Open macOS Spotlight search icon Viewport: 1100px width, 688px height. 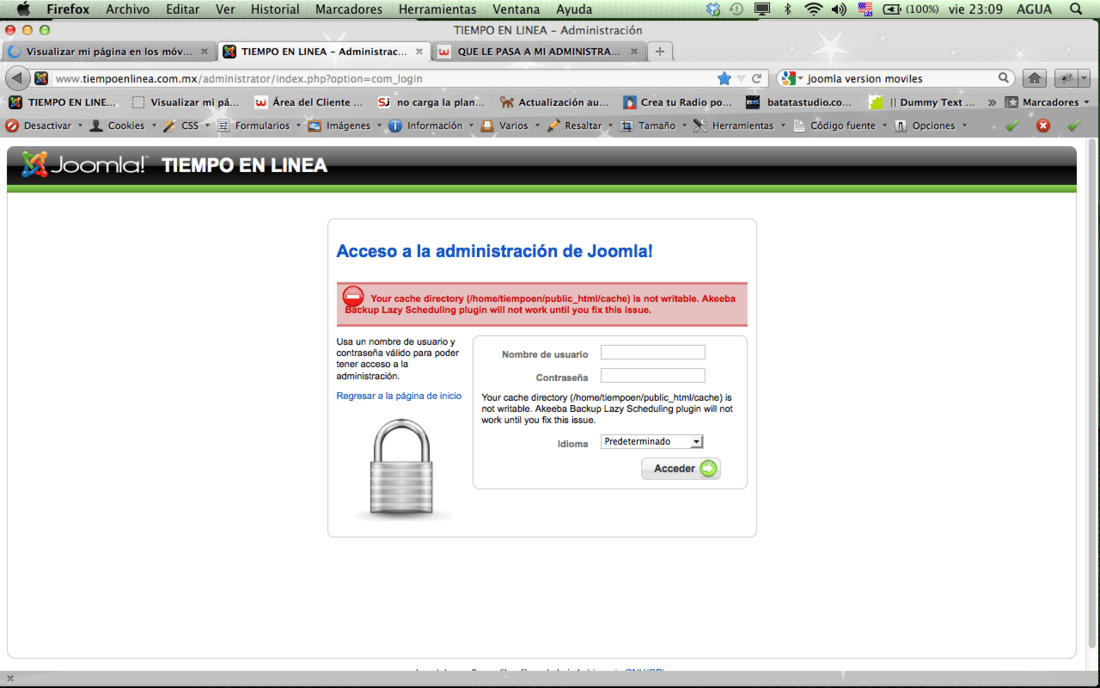coord(1076,9)
